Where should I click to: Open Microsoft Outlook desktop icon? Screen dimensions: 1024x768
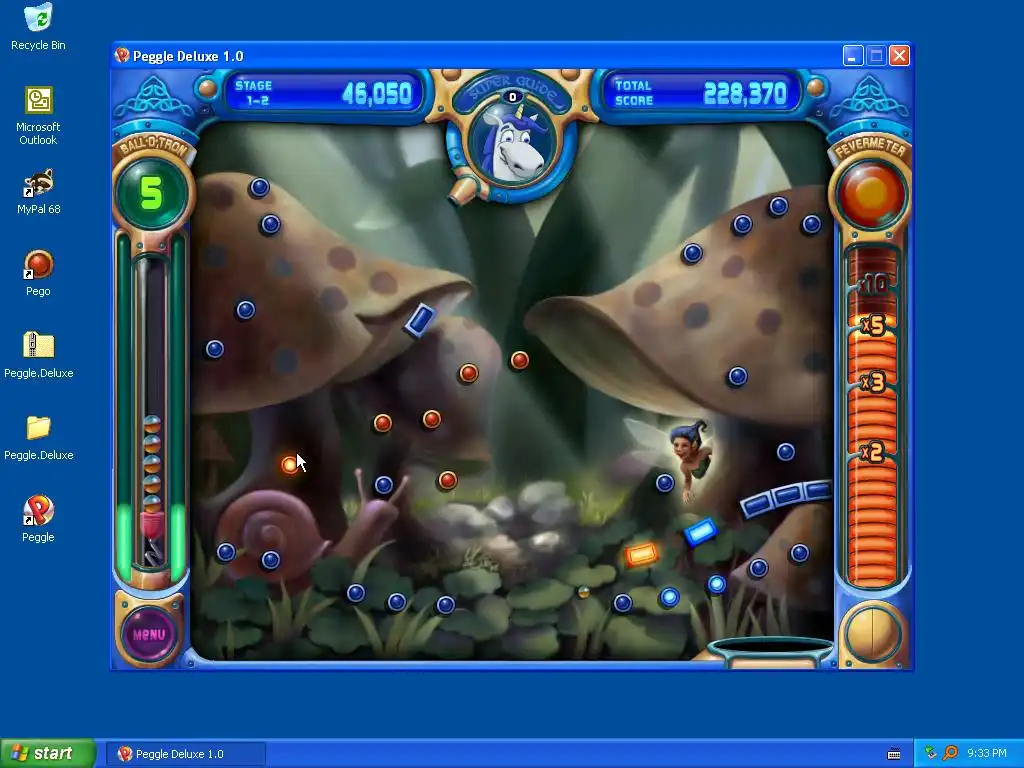38,116
